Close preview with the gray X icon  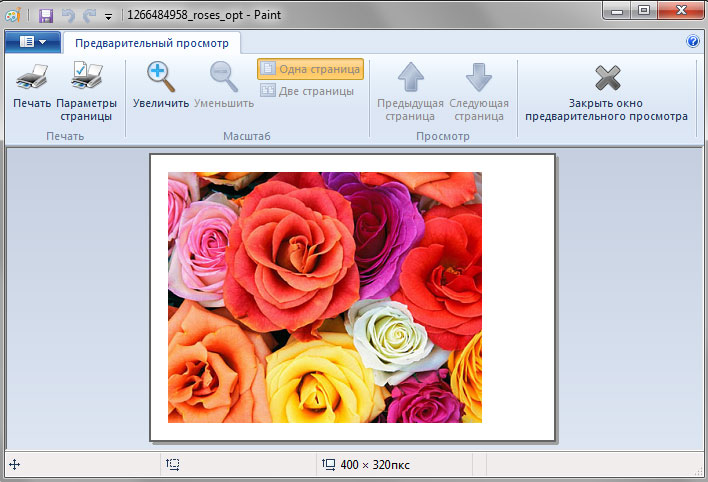606,77
